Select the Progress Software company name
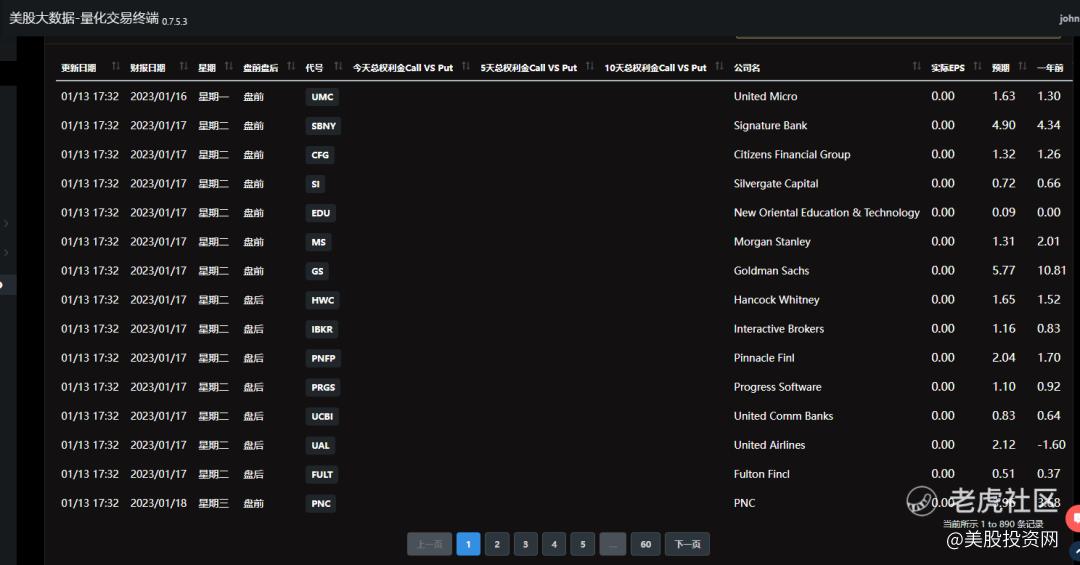The width and height of the screenshot is (1080, 565). coord(778,387)
